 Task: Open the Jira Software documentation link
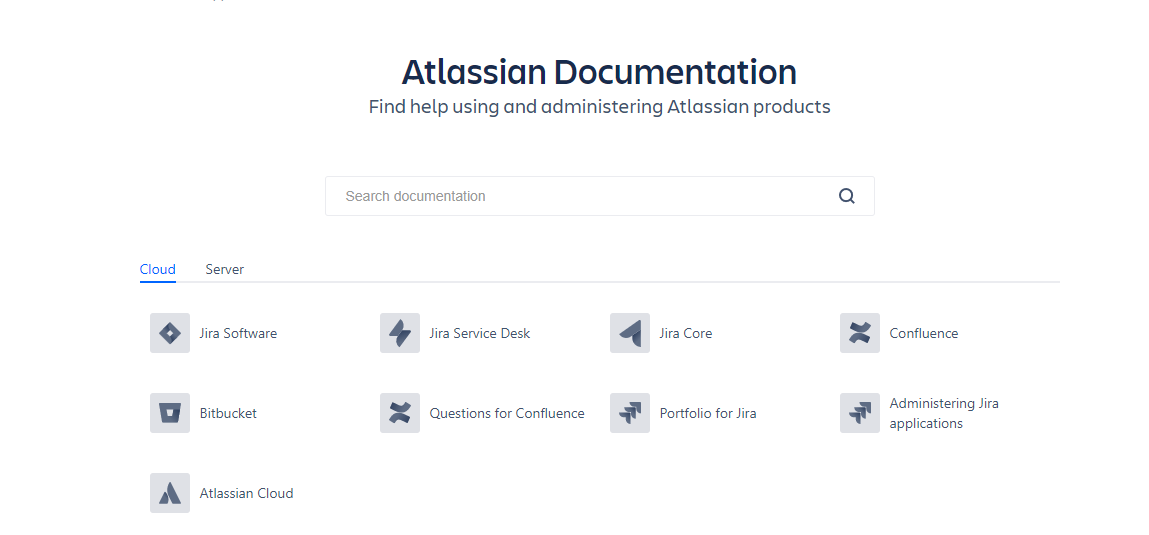point(238,333)
